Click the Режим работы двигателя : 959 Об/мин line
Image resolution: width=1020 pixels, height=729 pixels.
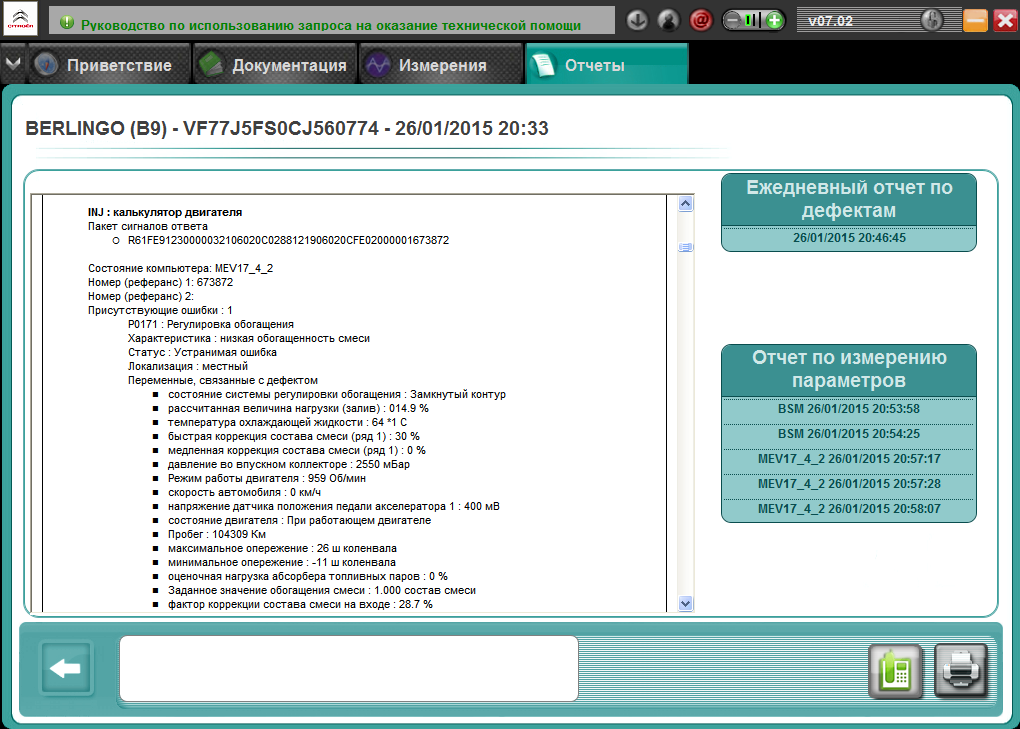point(267,478)
